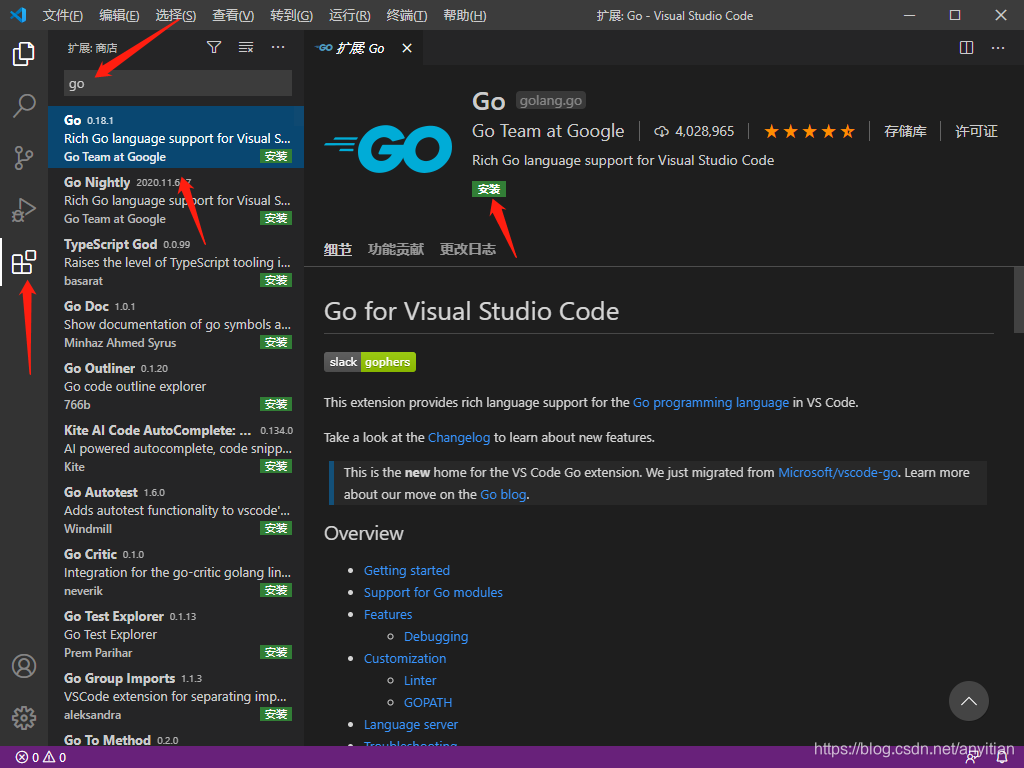
Task: Open the 编辑(E) menu
Action: click(119, 16)
